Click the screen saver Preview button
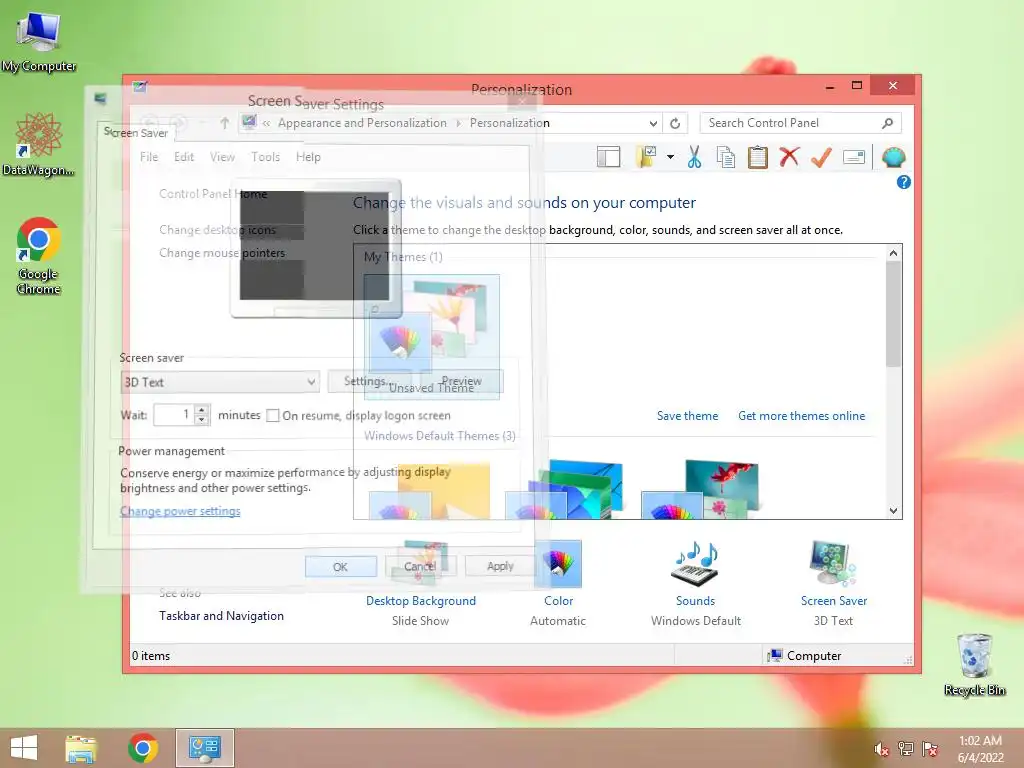The width and height of the screenshot is (1024, 768). coord(462,381)
